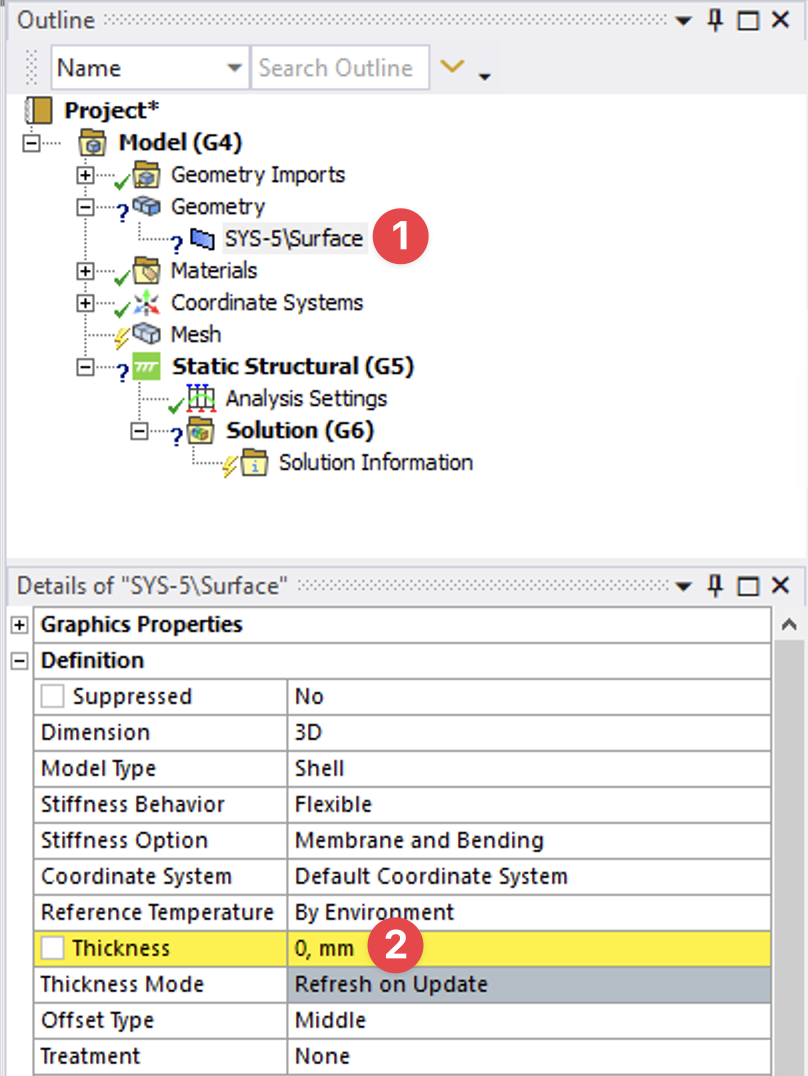Select Solution (G6) tree item
Image resolution: width=808 pixels, height=1076 pixels.
(x=299, y=431)
